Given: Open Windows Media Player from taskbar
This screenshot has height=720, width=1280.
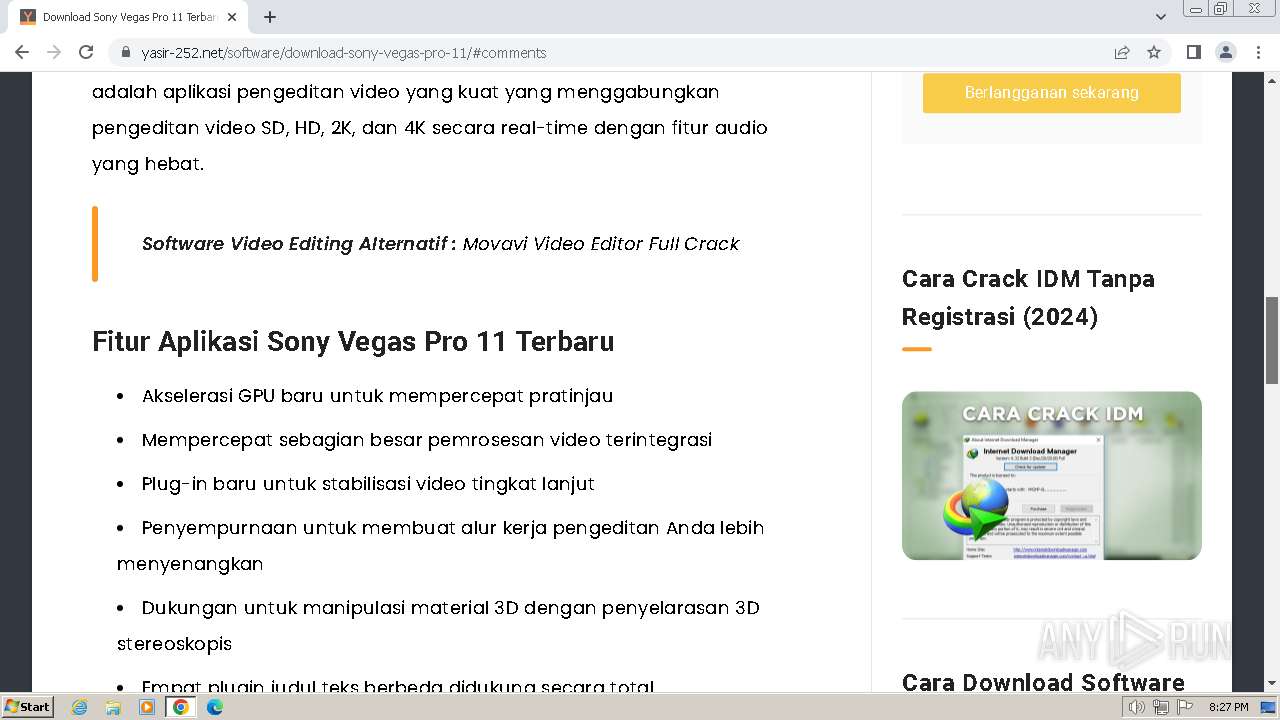Looking at the screenshot, I should click(147, 707).
